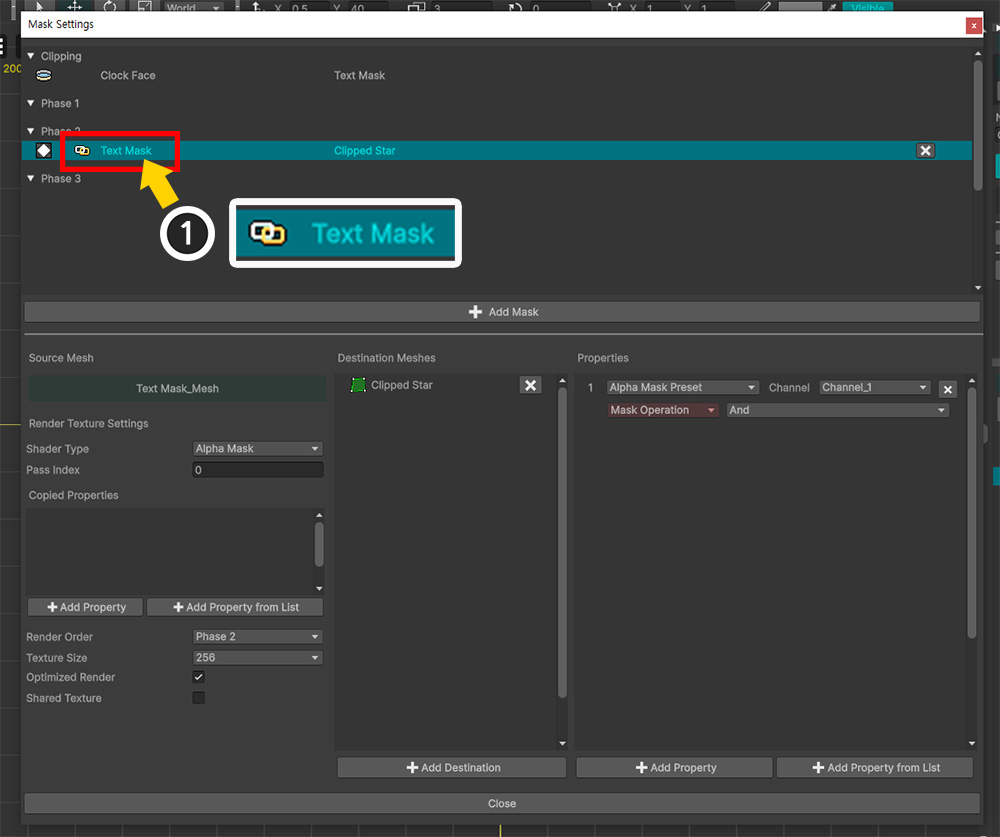
Task: Open the Alpha Mask Preset dropdown
Action: click(x=682, y=387)
